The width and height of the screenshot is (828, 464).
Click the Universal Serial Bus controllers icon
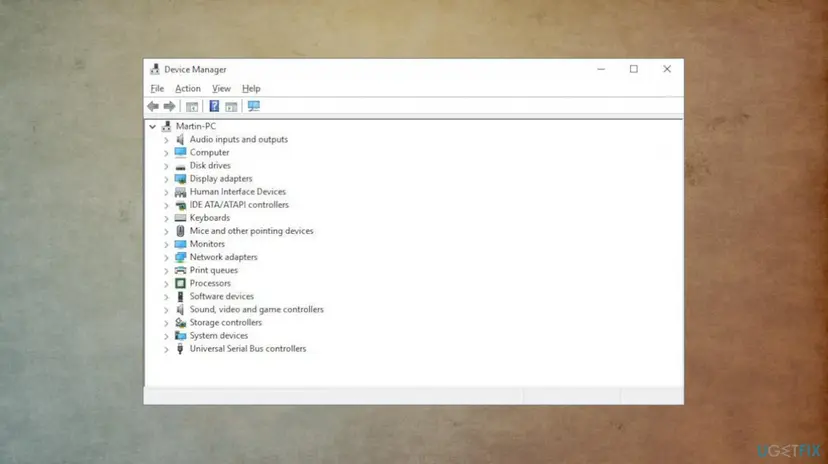click(181, 349)
